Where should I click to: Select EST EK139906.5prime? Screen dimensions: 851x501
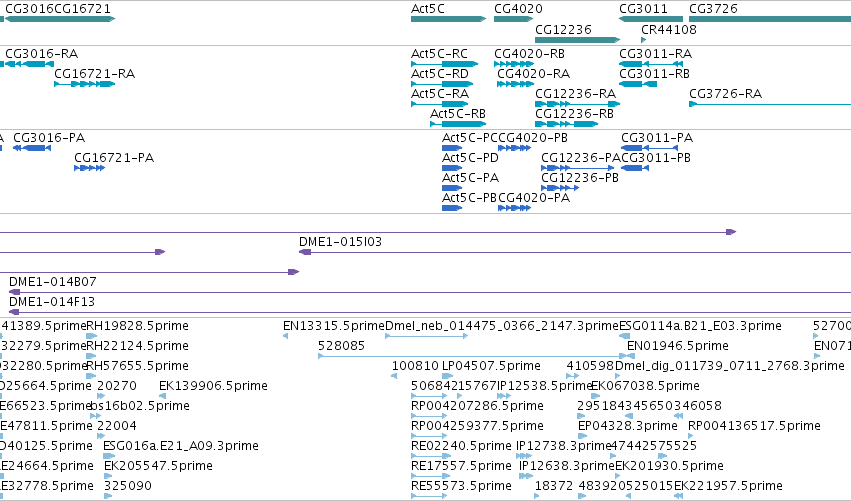tap(162, 397)
